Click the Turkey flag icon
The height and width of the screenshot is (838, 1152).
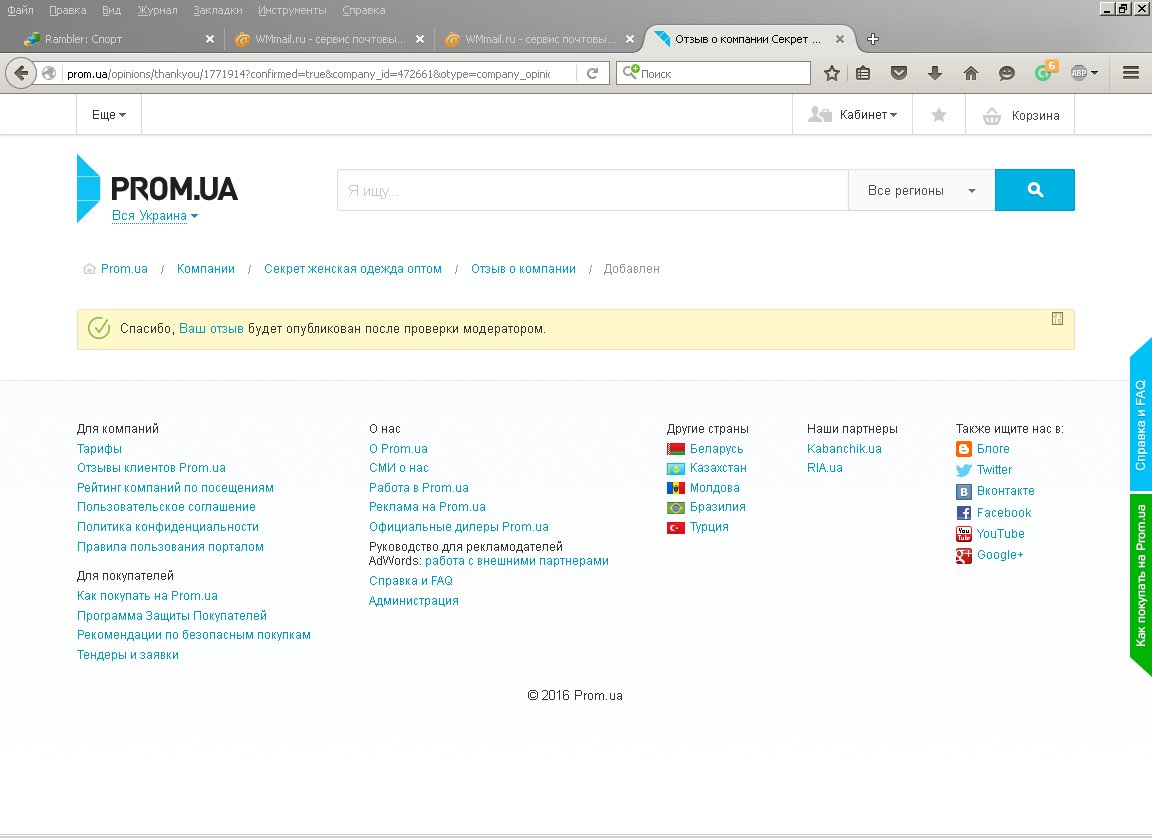point(675,527)
